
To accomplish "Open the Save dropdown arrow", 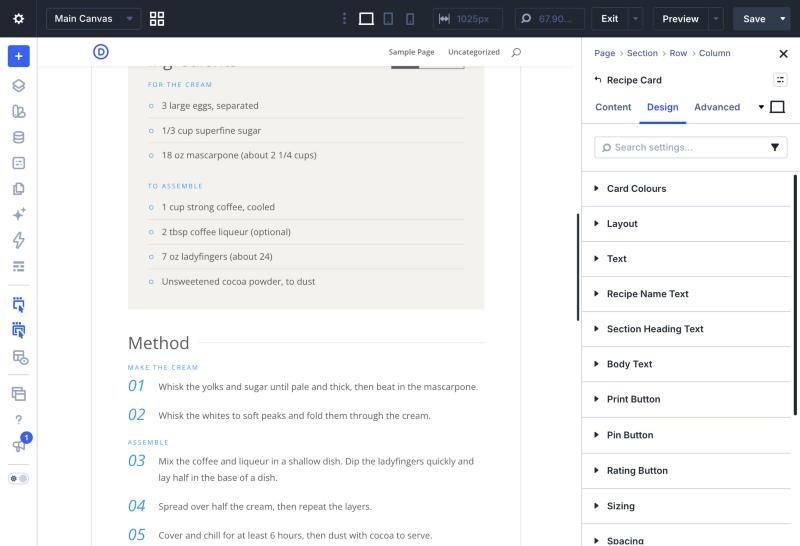I will point(783,19).
